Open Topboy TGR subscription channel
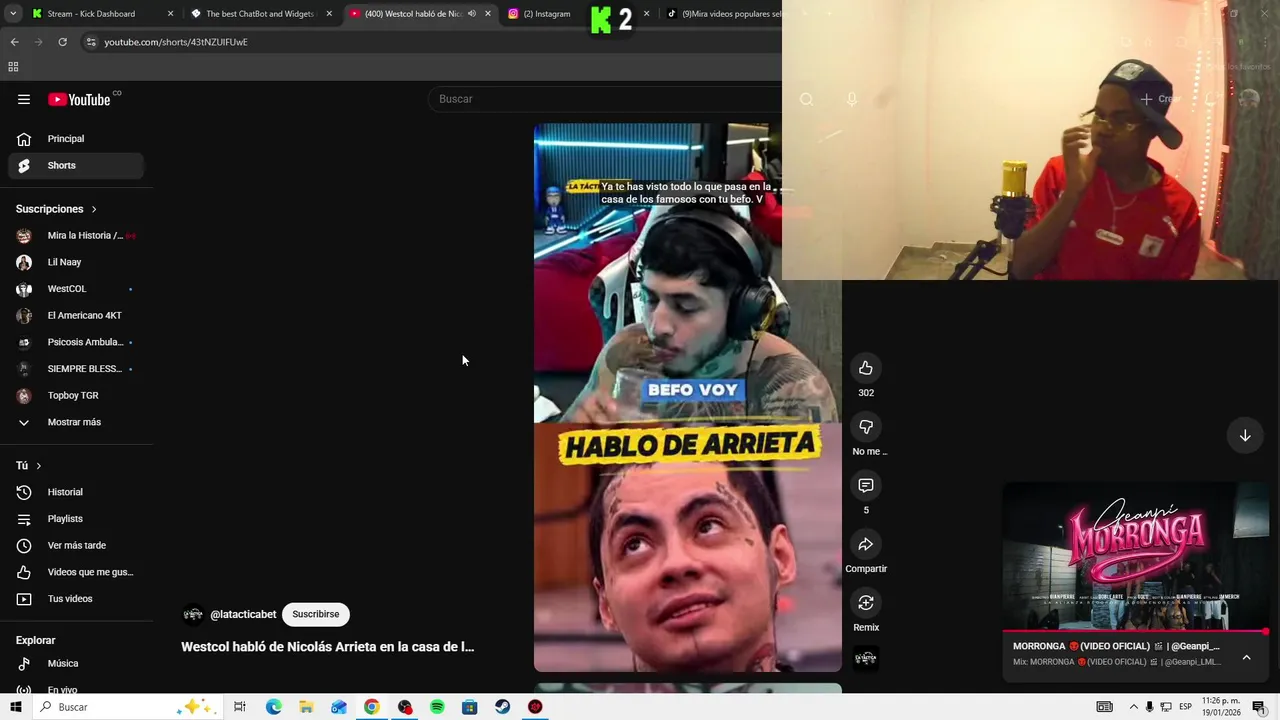The width and height of the screenshot is (1280, 720). pos(76,395)
